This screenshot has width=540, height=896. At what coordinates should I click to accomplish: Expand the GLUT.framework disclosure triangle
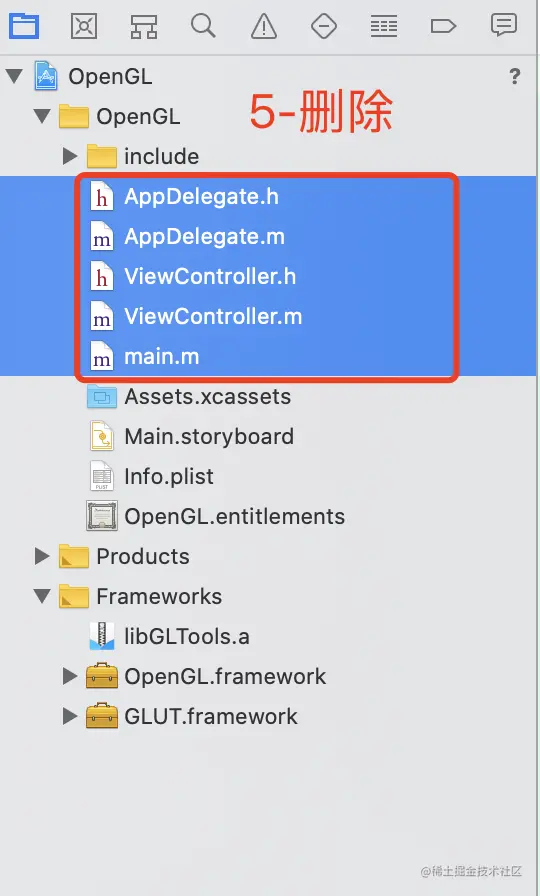coord(70,715)
